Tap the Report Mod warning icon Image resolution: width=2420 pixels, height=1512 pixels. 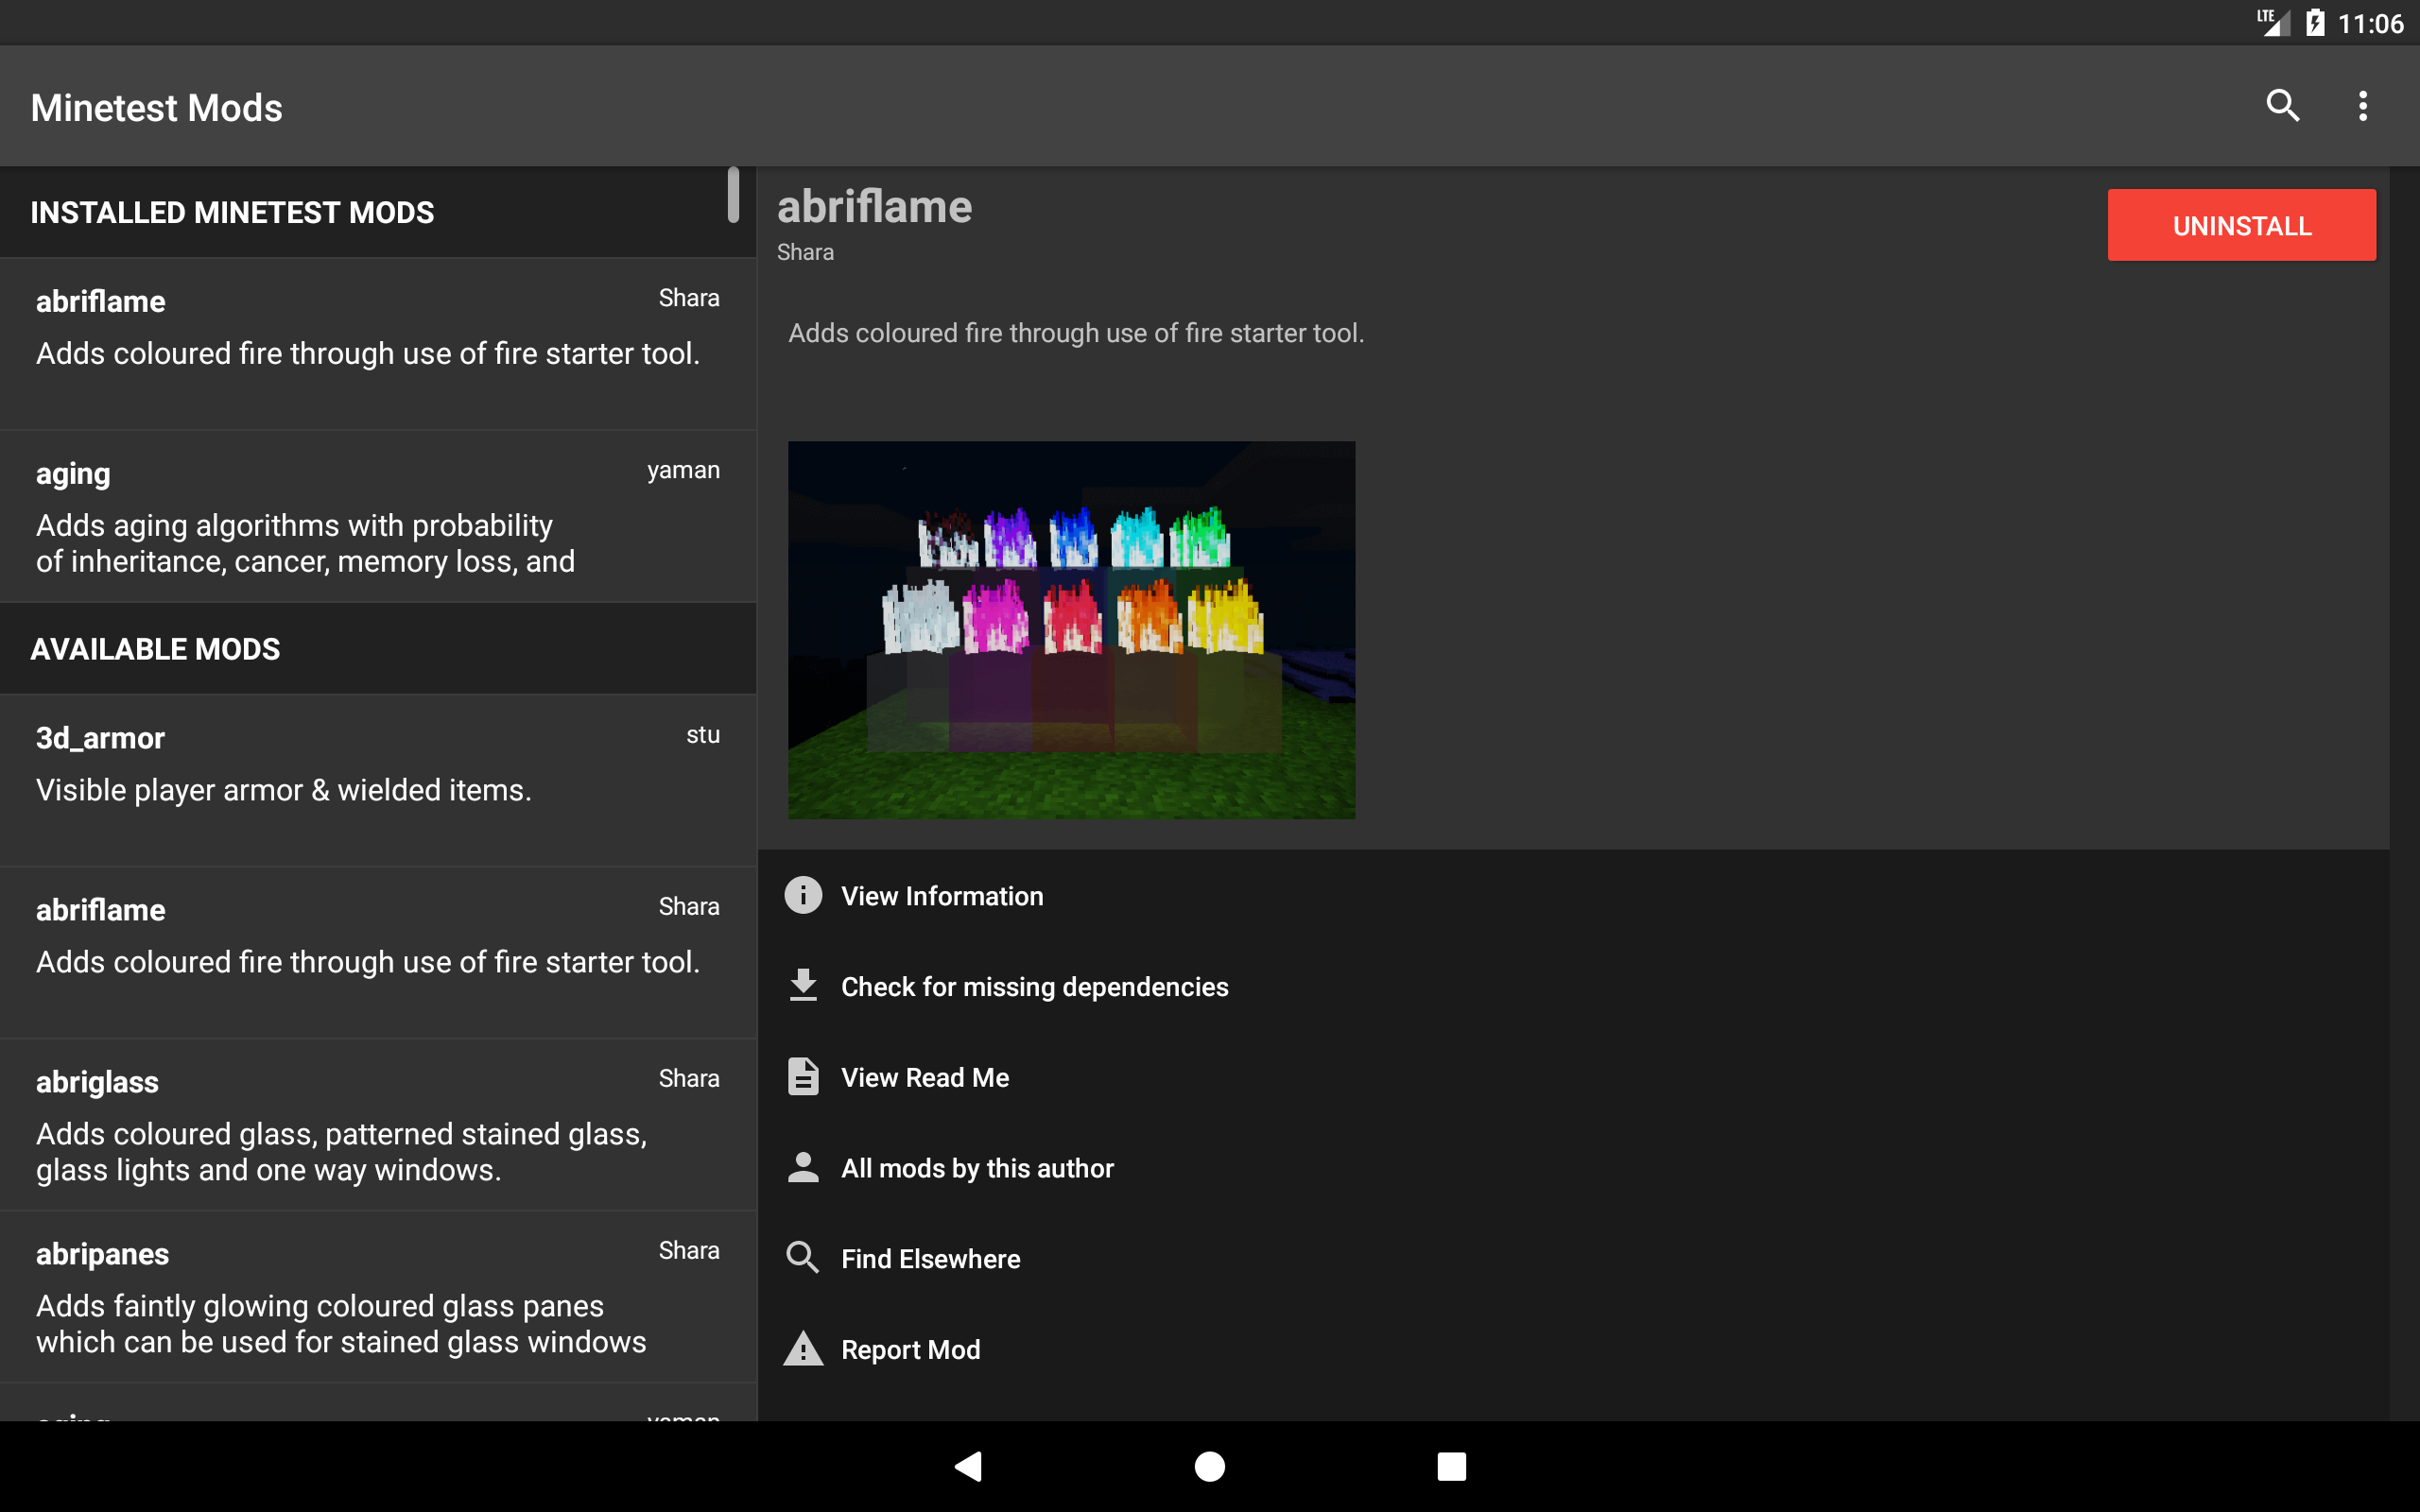point(803,1349)
